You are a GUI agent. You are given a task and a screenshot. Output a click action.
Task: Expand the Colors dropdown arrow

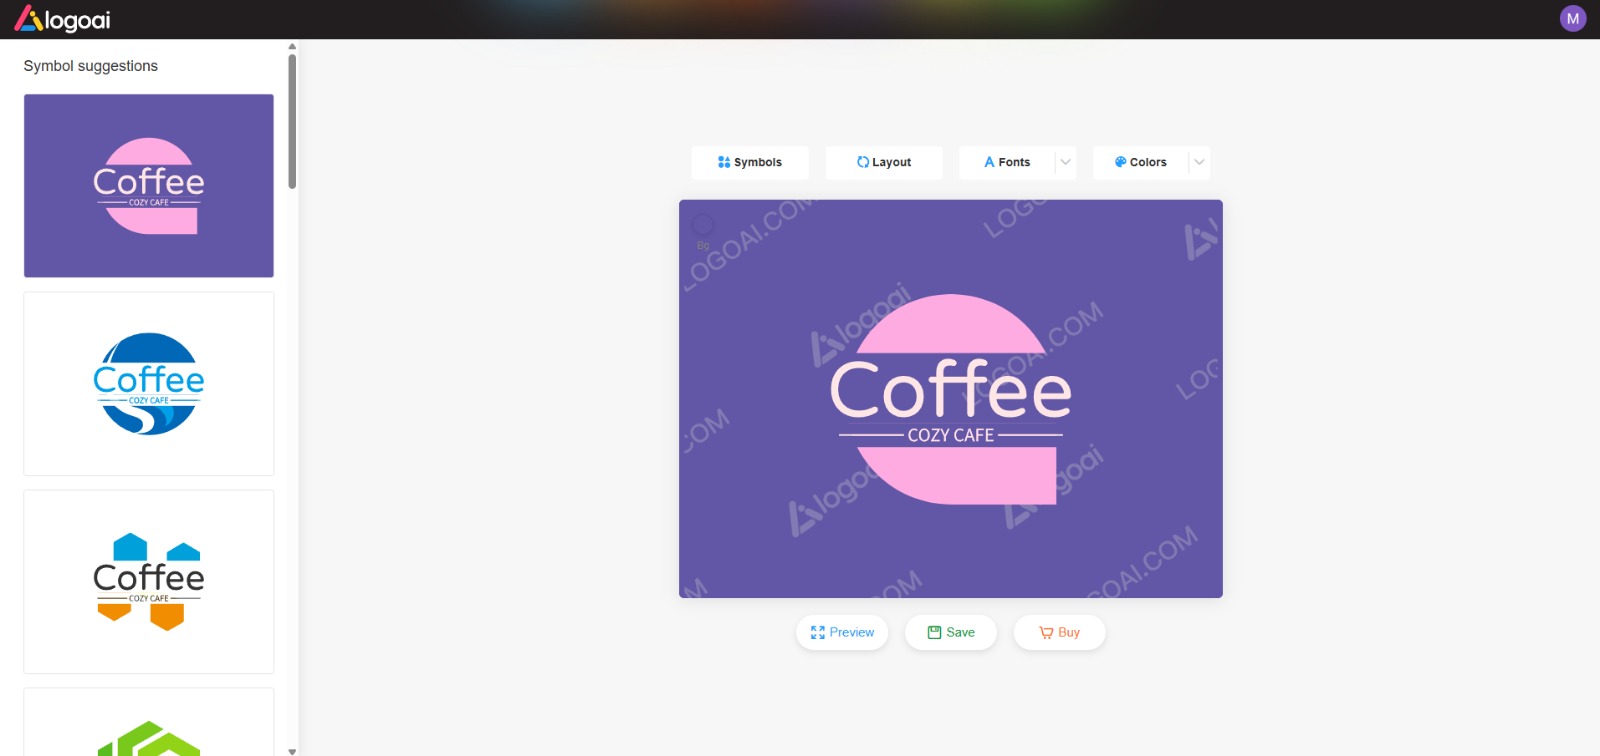(1199, 162)
